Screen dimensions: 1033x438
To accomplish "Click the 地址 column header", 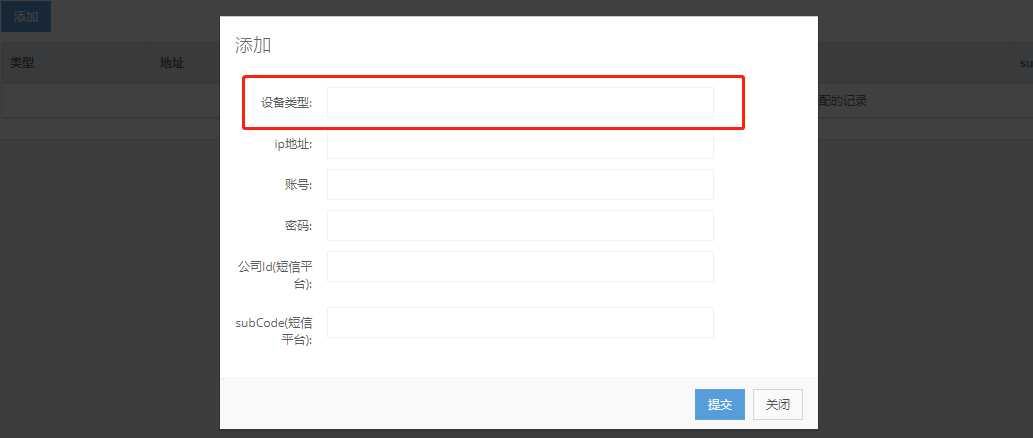I will pyautogui.click(x=172, y=63).
